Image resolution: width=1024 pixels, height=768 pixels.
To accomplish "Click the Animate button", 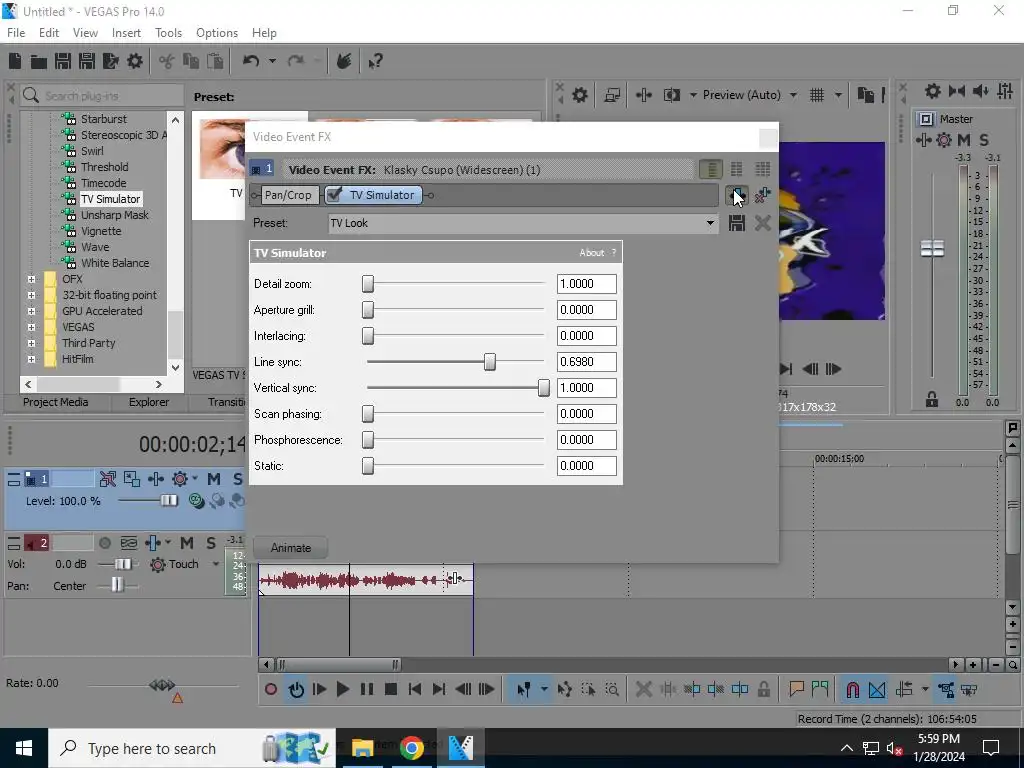I will (x=291, y=548).
